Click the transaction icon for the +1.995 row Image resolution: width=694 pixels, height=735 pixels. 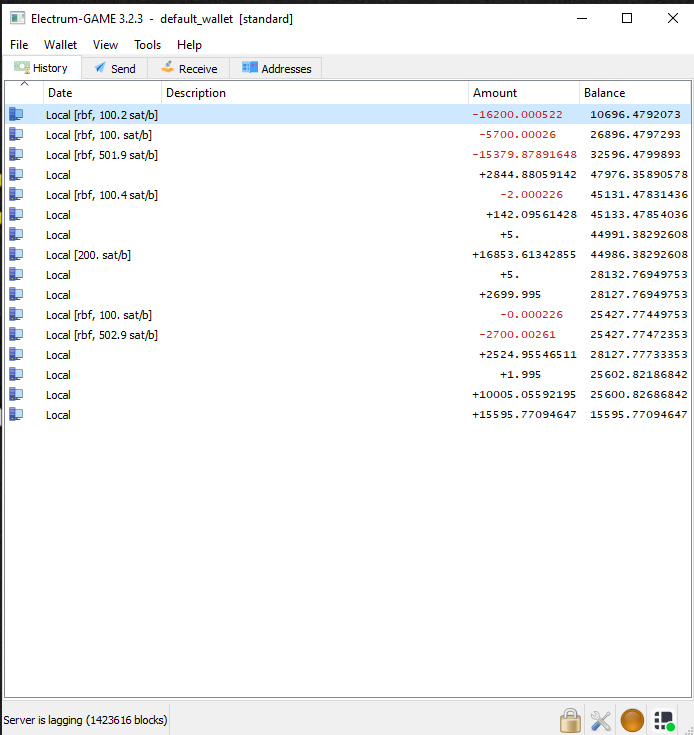click(16, 375)
